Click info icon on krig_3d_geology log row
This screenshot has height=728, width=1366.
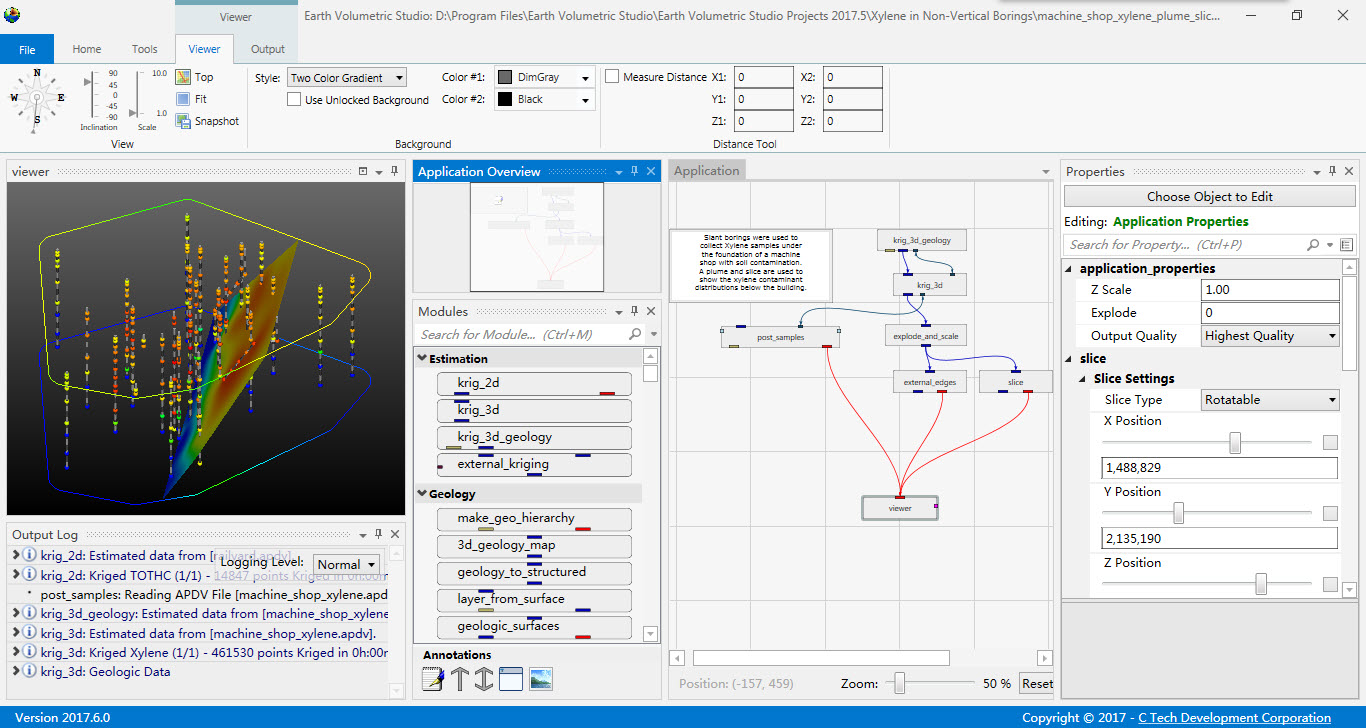30,613
